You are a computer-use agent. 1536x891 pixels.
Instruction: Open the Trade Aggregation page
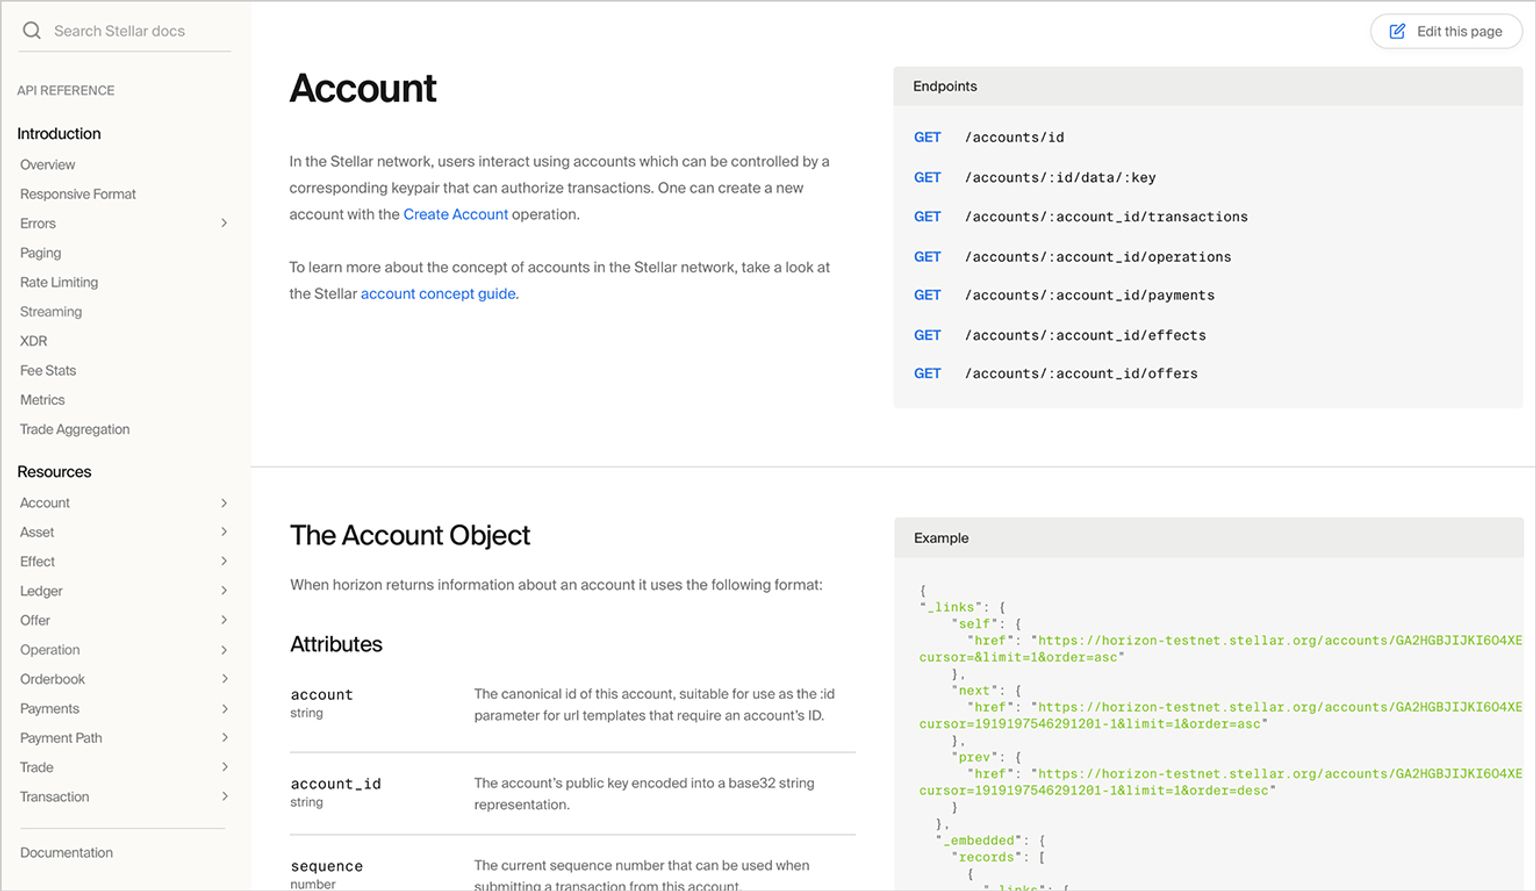[x=75, y=430]
